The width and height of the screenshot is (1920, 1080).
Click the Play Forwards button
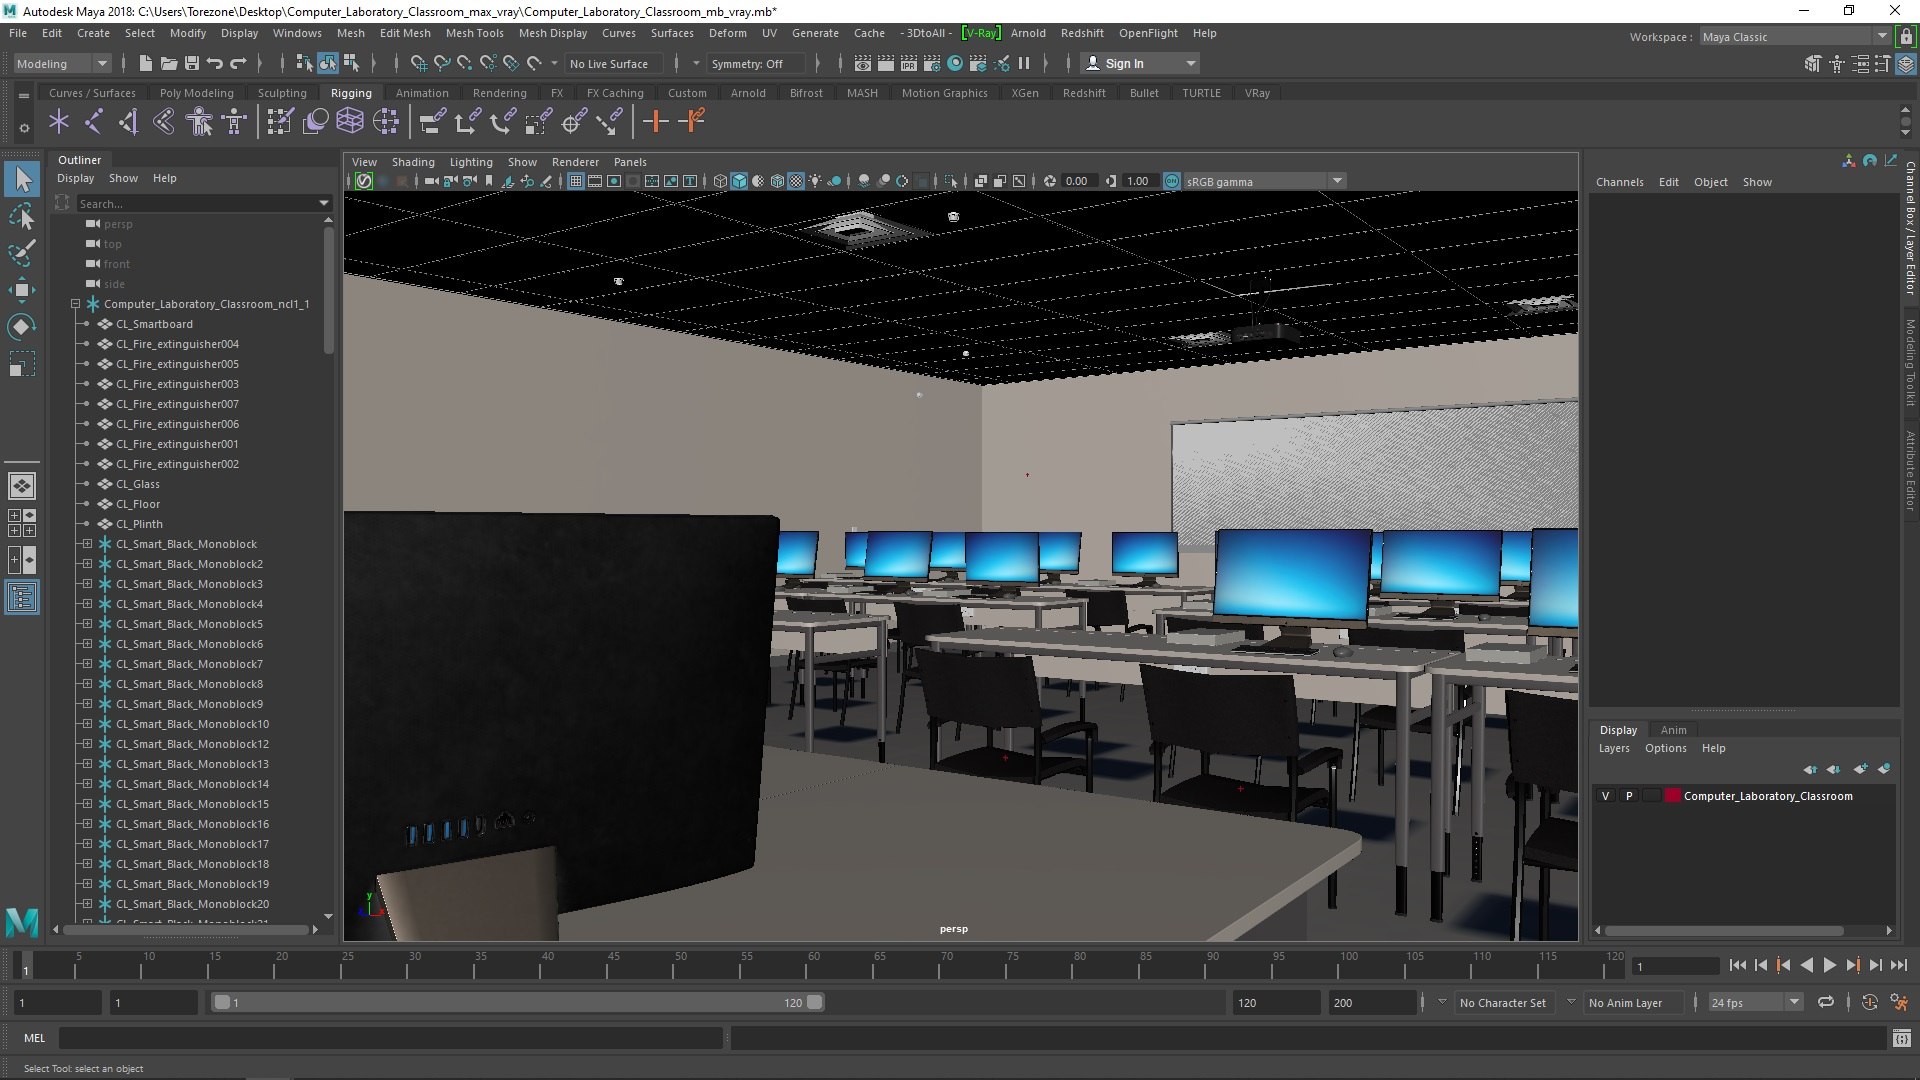[x=1829, y=965]
